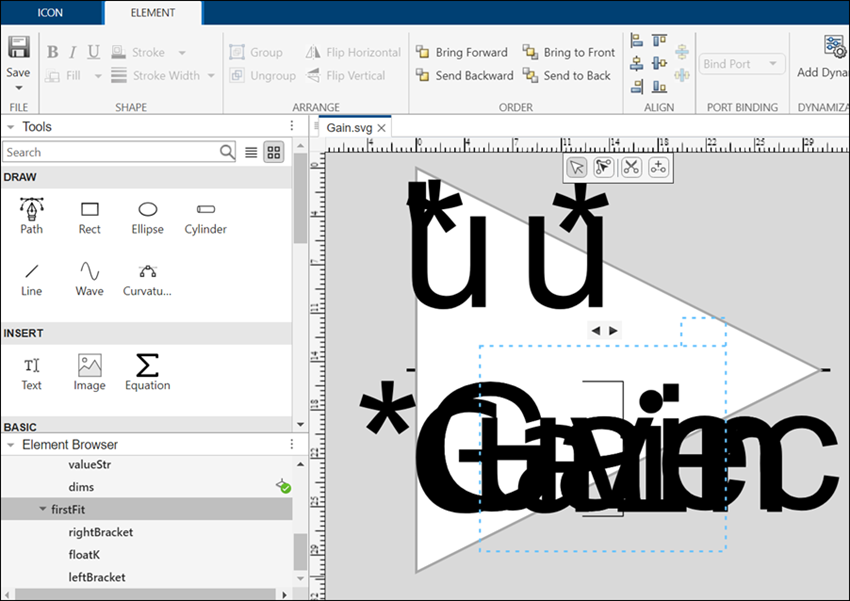The height and width of the screenshot is (601, 850).
Task: Open the Save dropdown arrow
Action: (x=18, y=88)
